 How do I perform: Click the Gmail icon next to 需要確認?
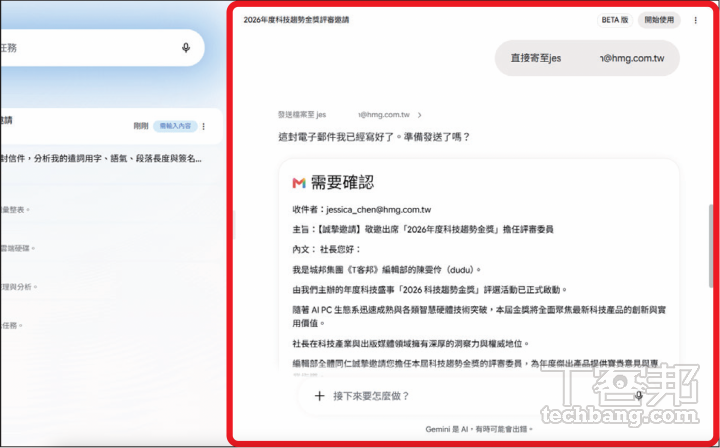(x=299, y=183)
